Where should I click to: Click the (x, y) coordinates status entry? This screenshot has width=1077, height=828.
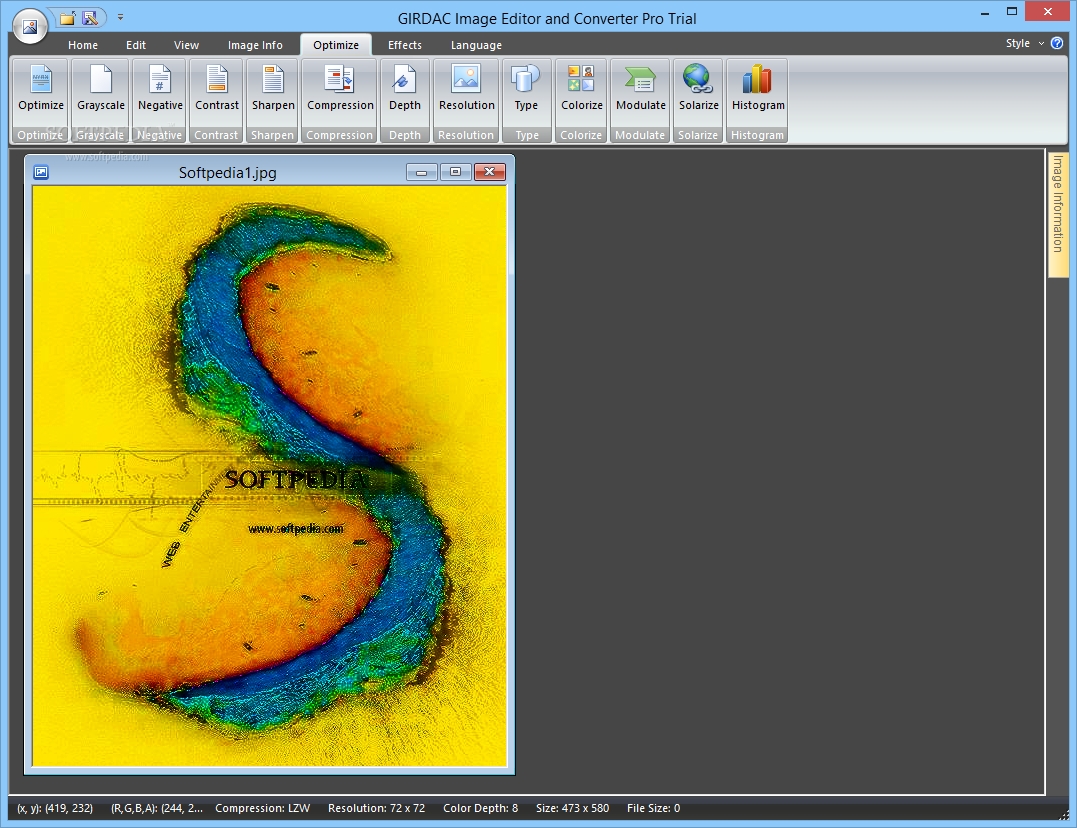coord(55,808)
